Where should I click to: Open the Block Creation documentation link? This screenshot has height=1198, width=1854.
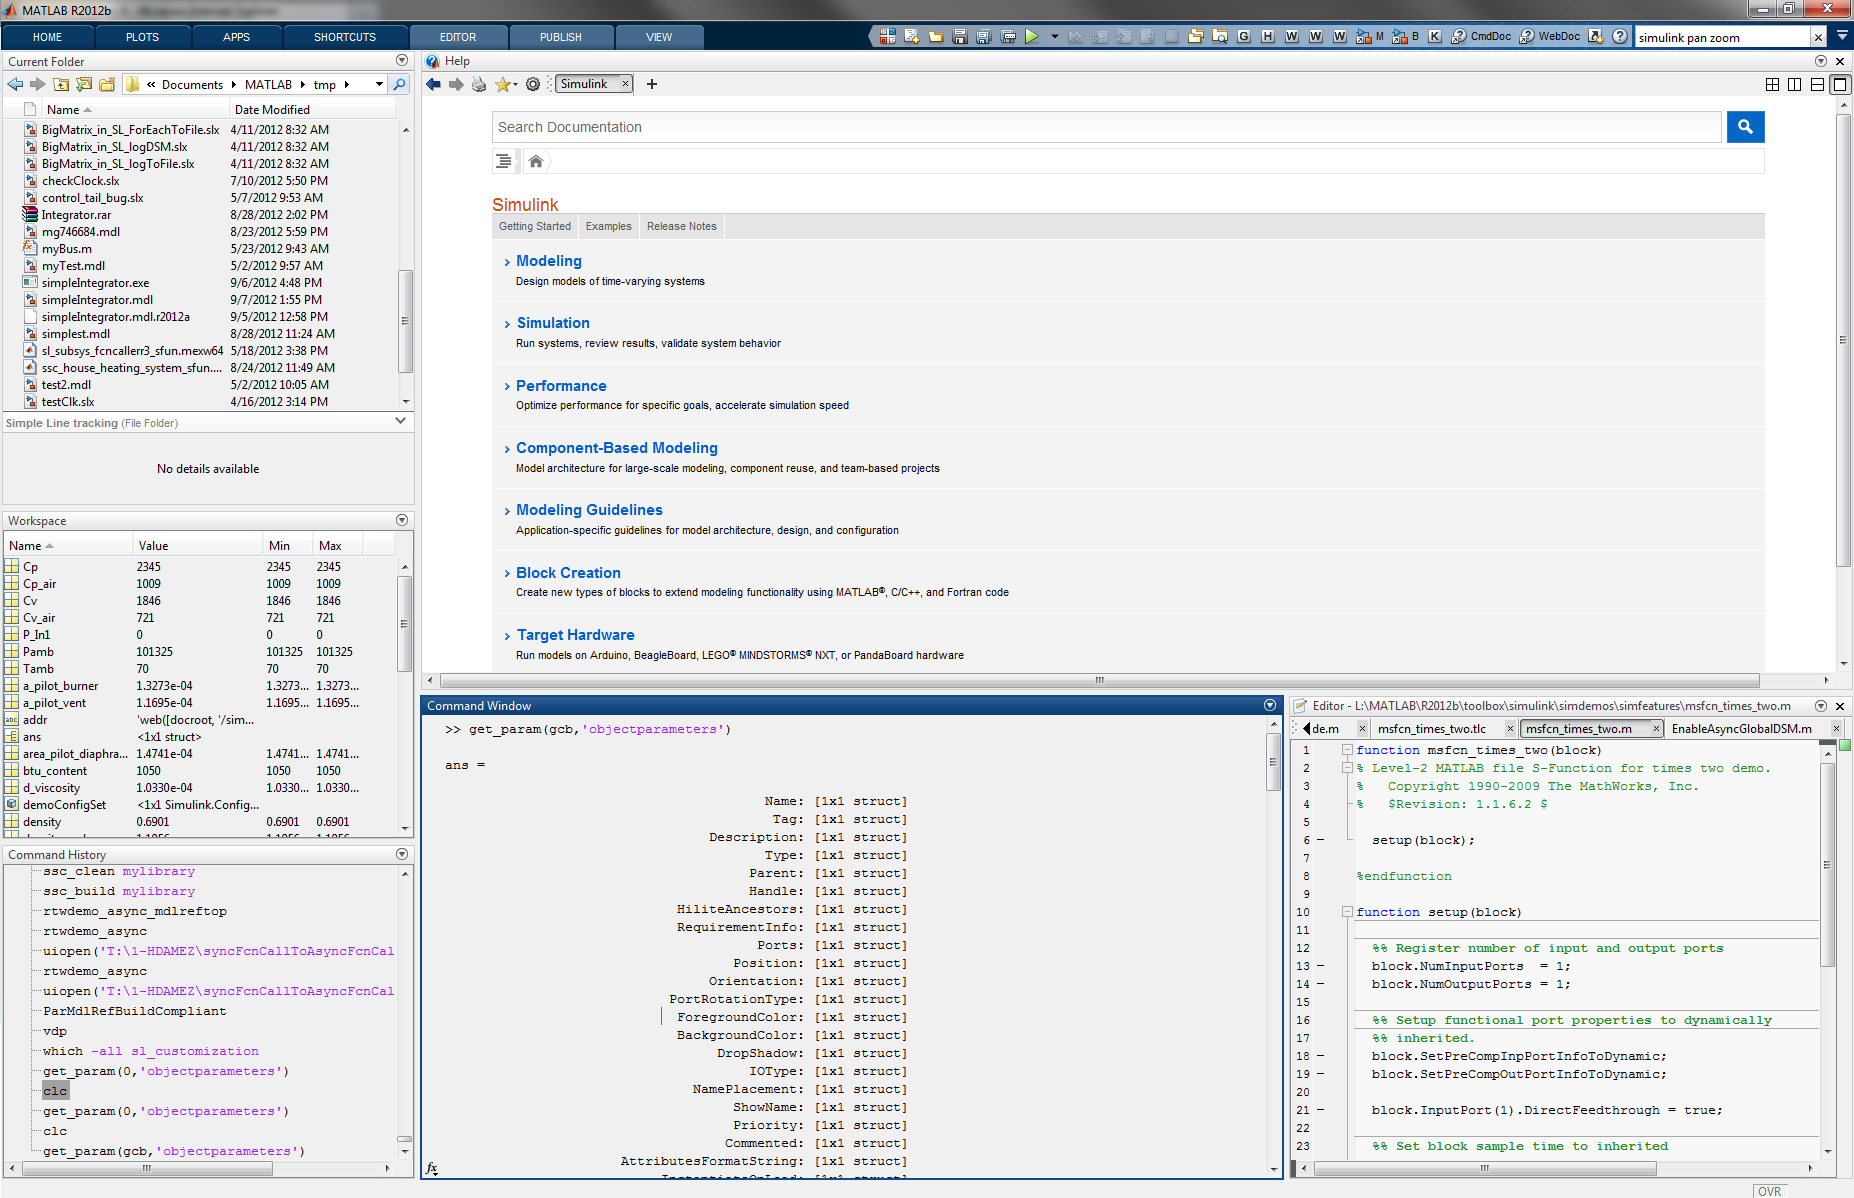coord(568,573)
